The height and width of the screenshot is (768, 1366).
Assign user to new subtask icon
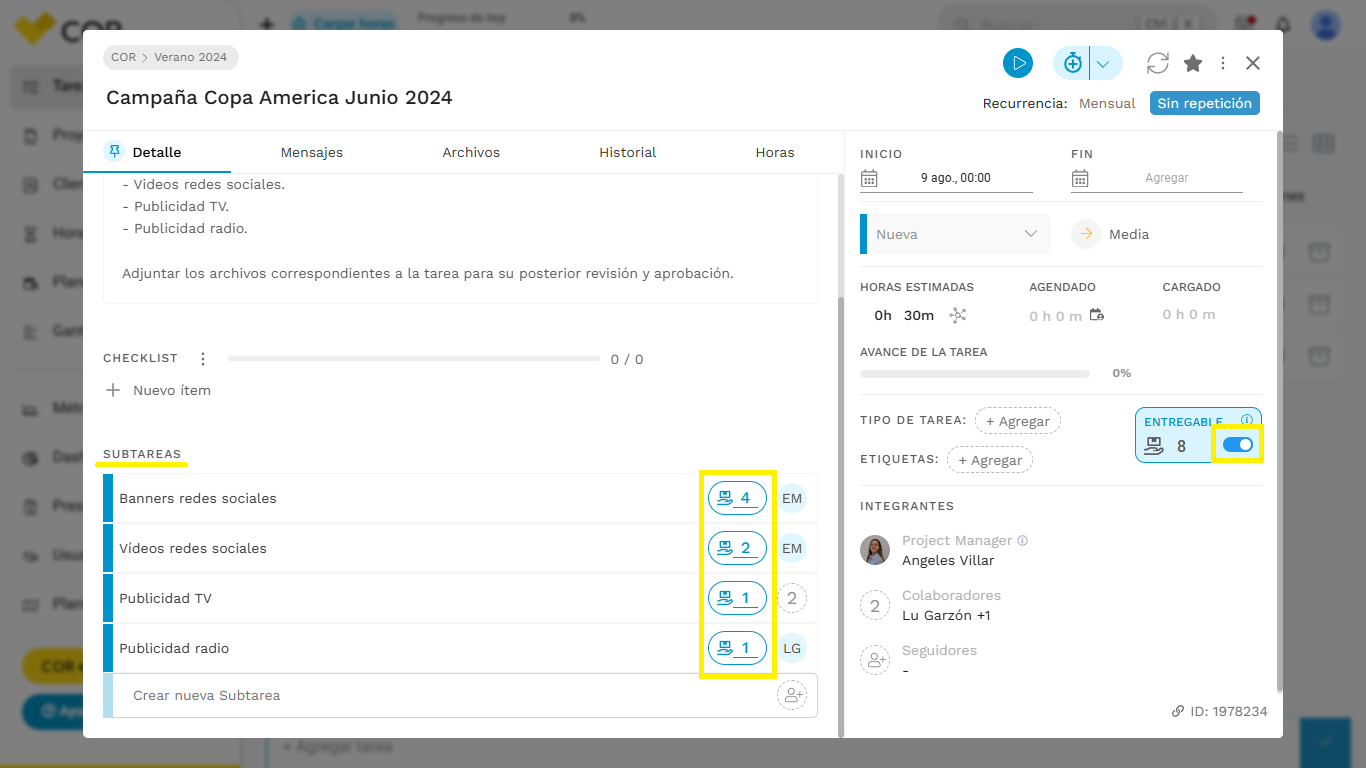(x=792, y=695)
